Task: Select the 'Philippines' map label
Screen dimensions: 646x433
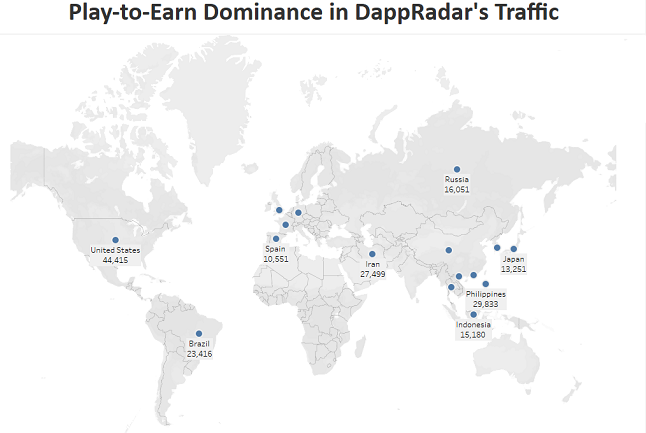Action: (x=486, y=294)
